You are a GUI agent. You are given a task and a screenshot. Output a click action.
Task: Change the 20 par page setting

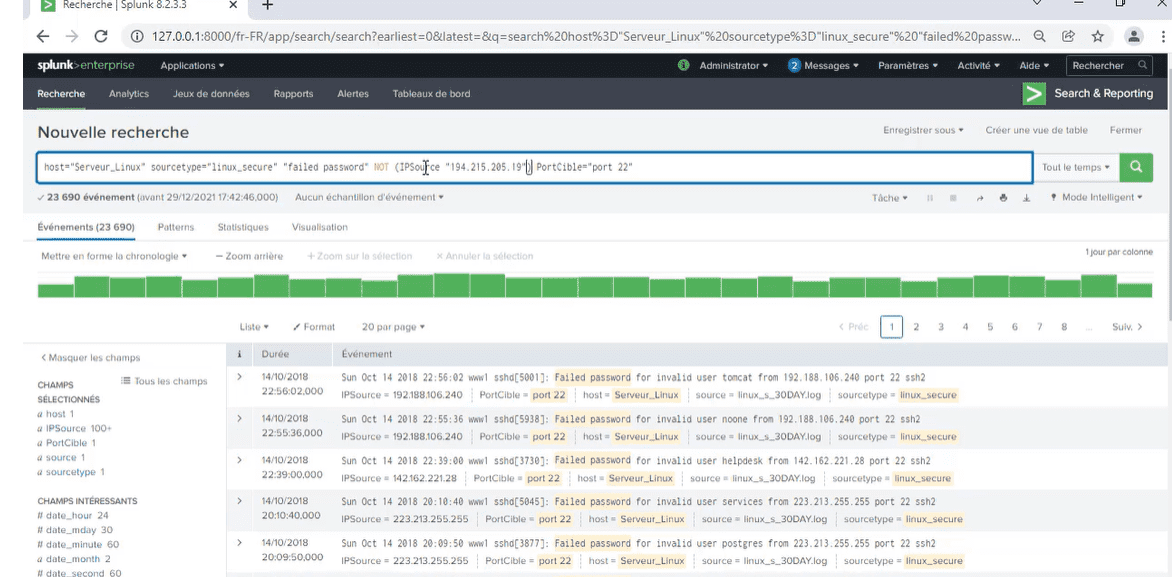(393, 327)
